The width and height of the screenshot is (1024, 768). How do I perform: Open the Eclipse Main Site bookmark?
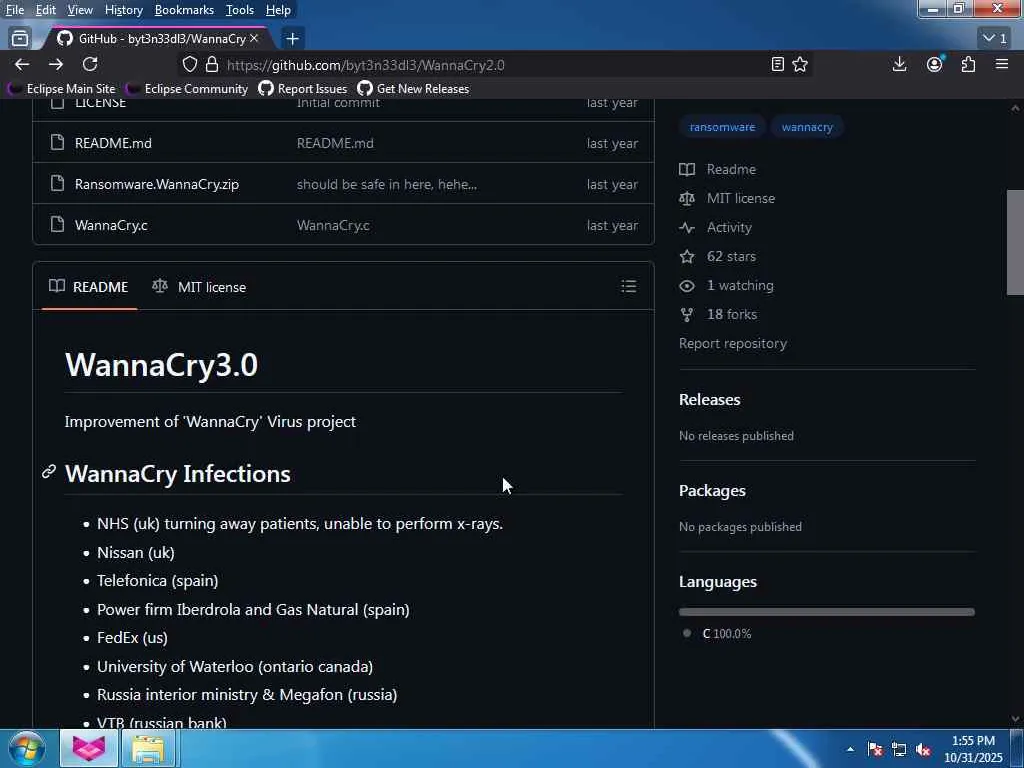pos(63,88)
